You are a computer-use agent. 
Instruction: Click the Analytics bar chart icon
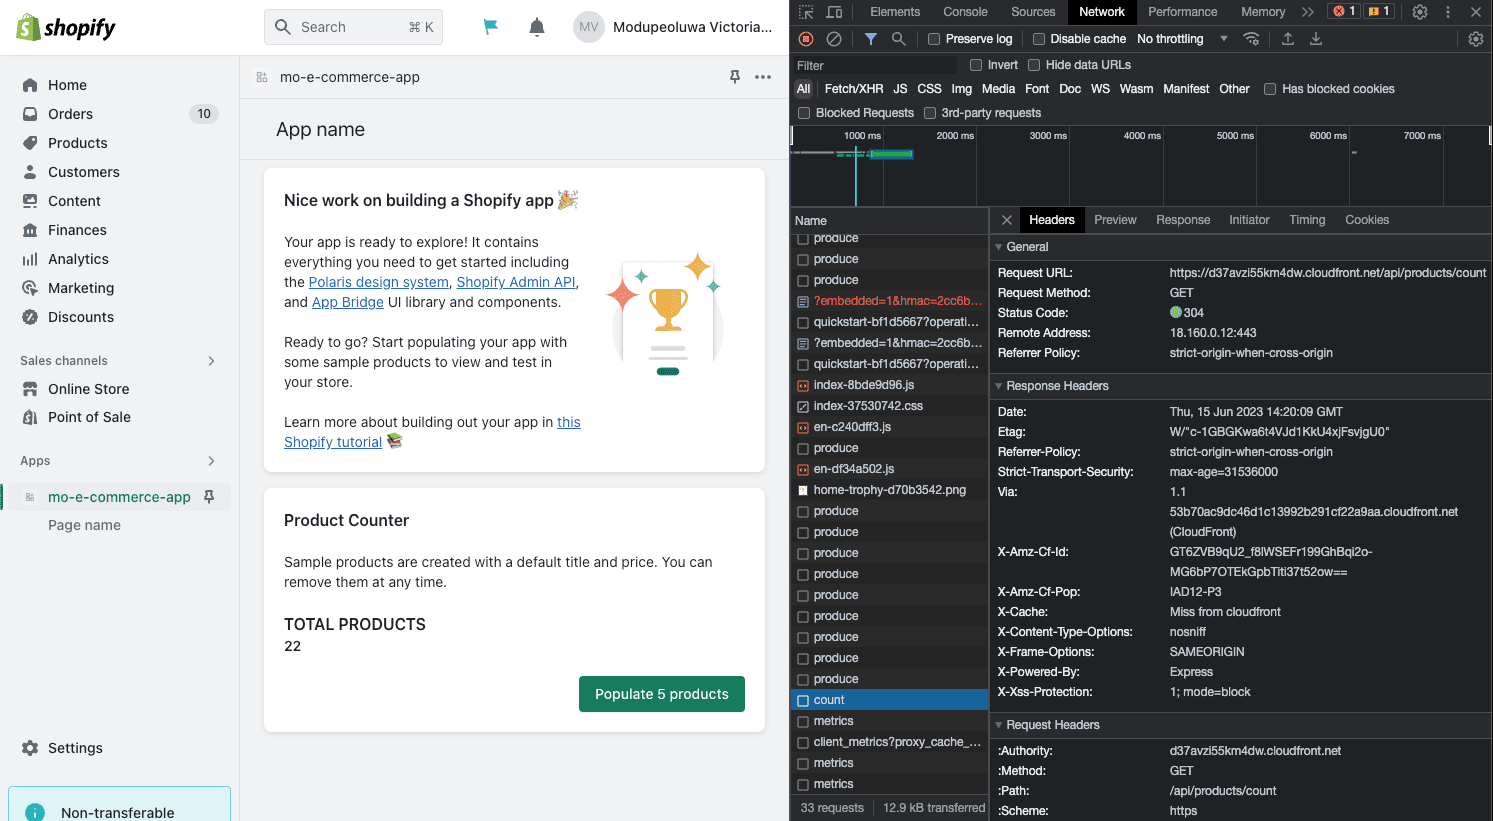coord(30,259)
